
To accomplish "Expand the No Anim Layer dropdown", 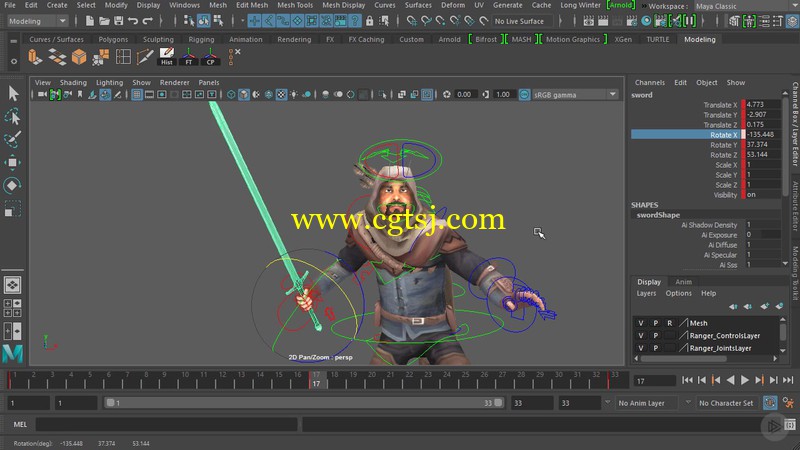I will (x=647, y=403).
